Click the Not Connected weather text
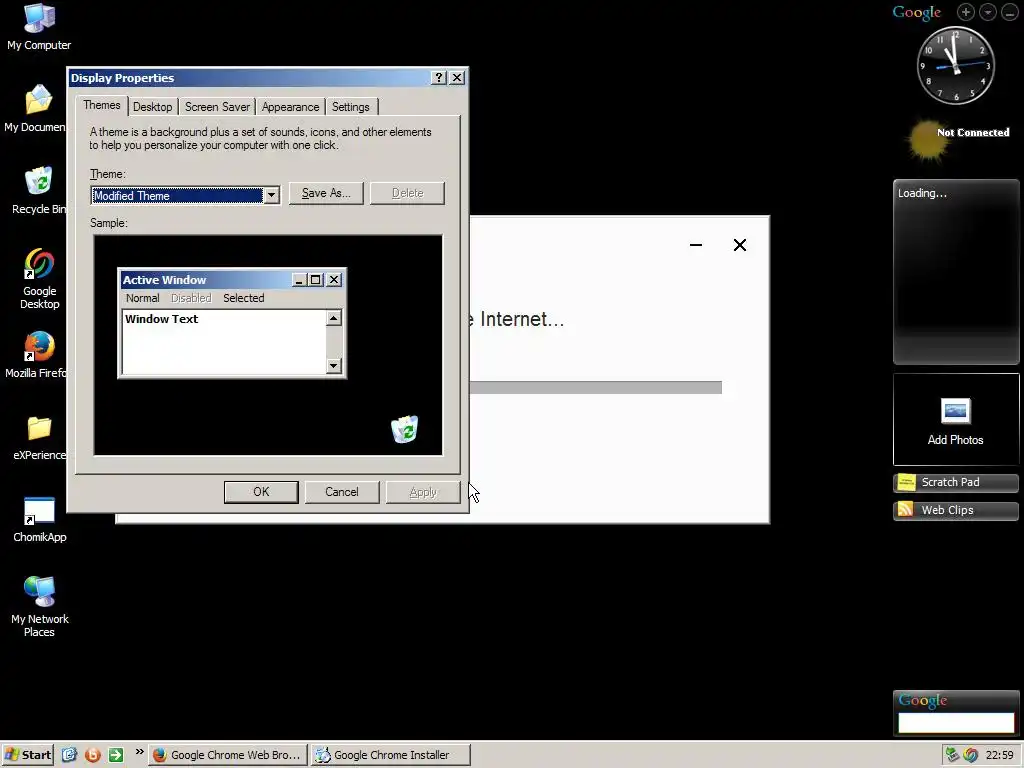 pos(973,133)
